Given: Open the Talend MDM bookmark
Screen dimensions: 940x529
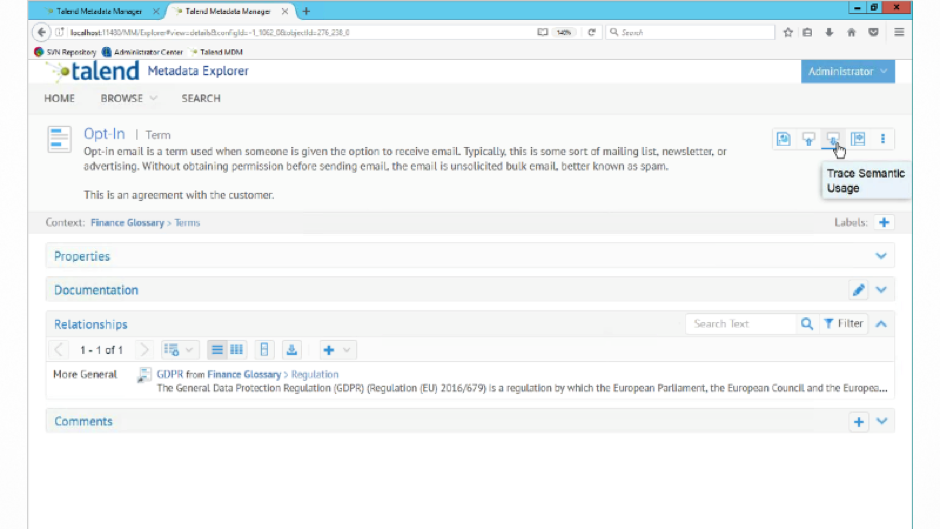Looking at the screenshot, I should click(216, 52).
